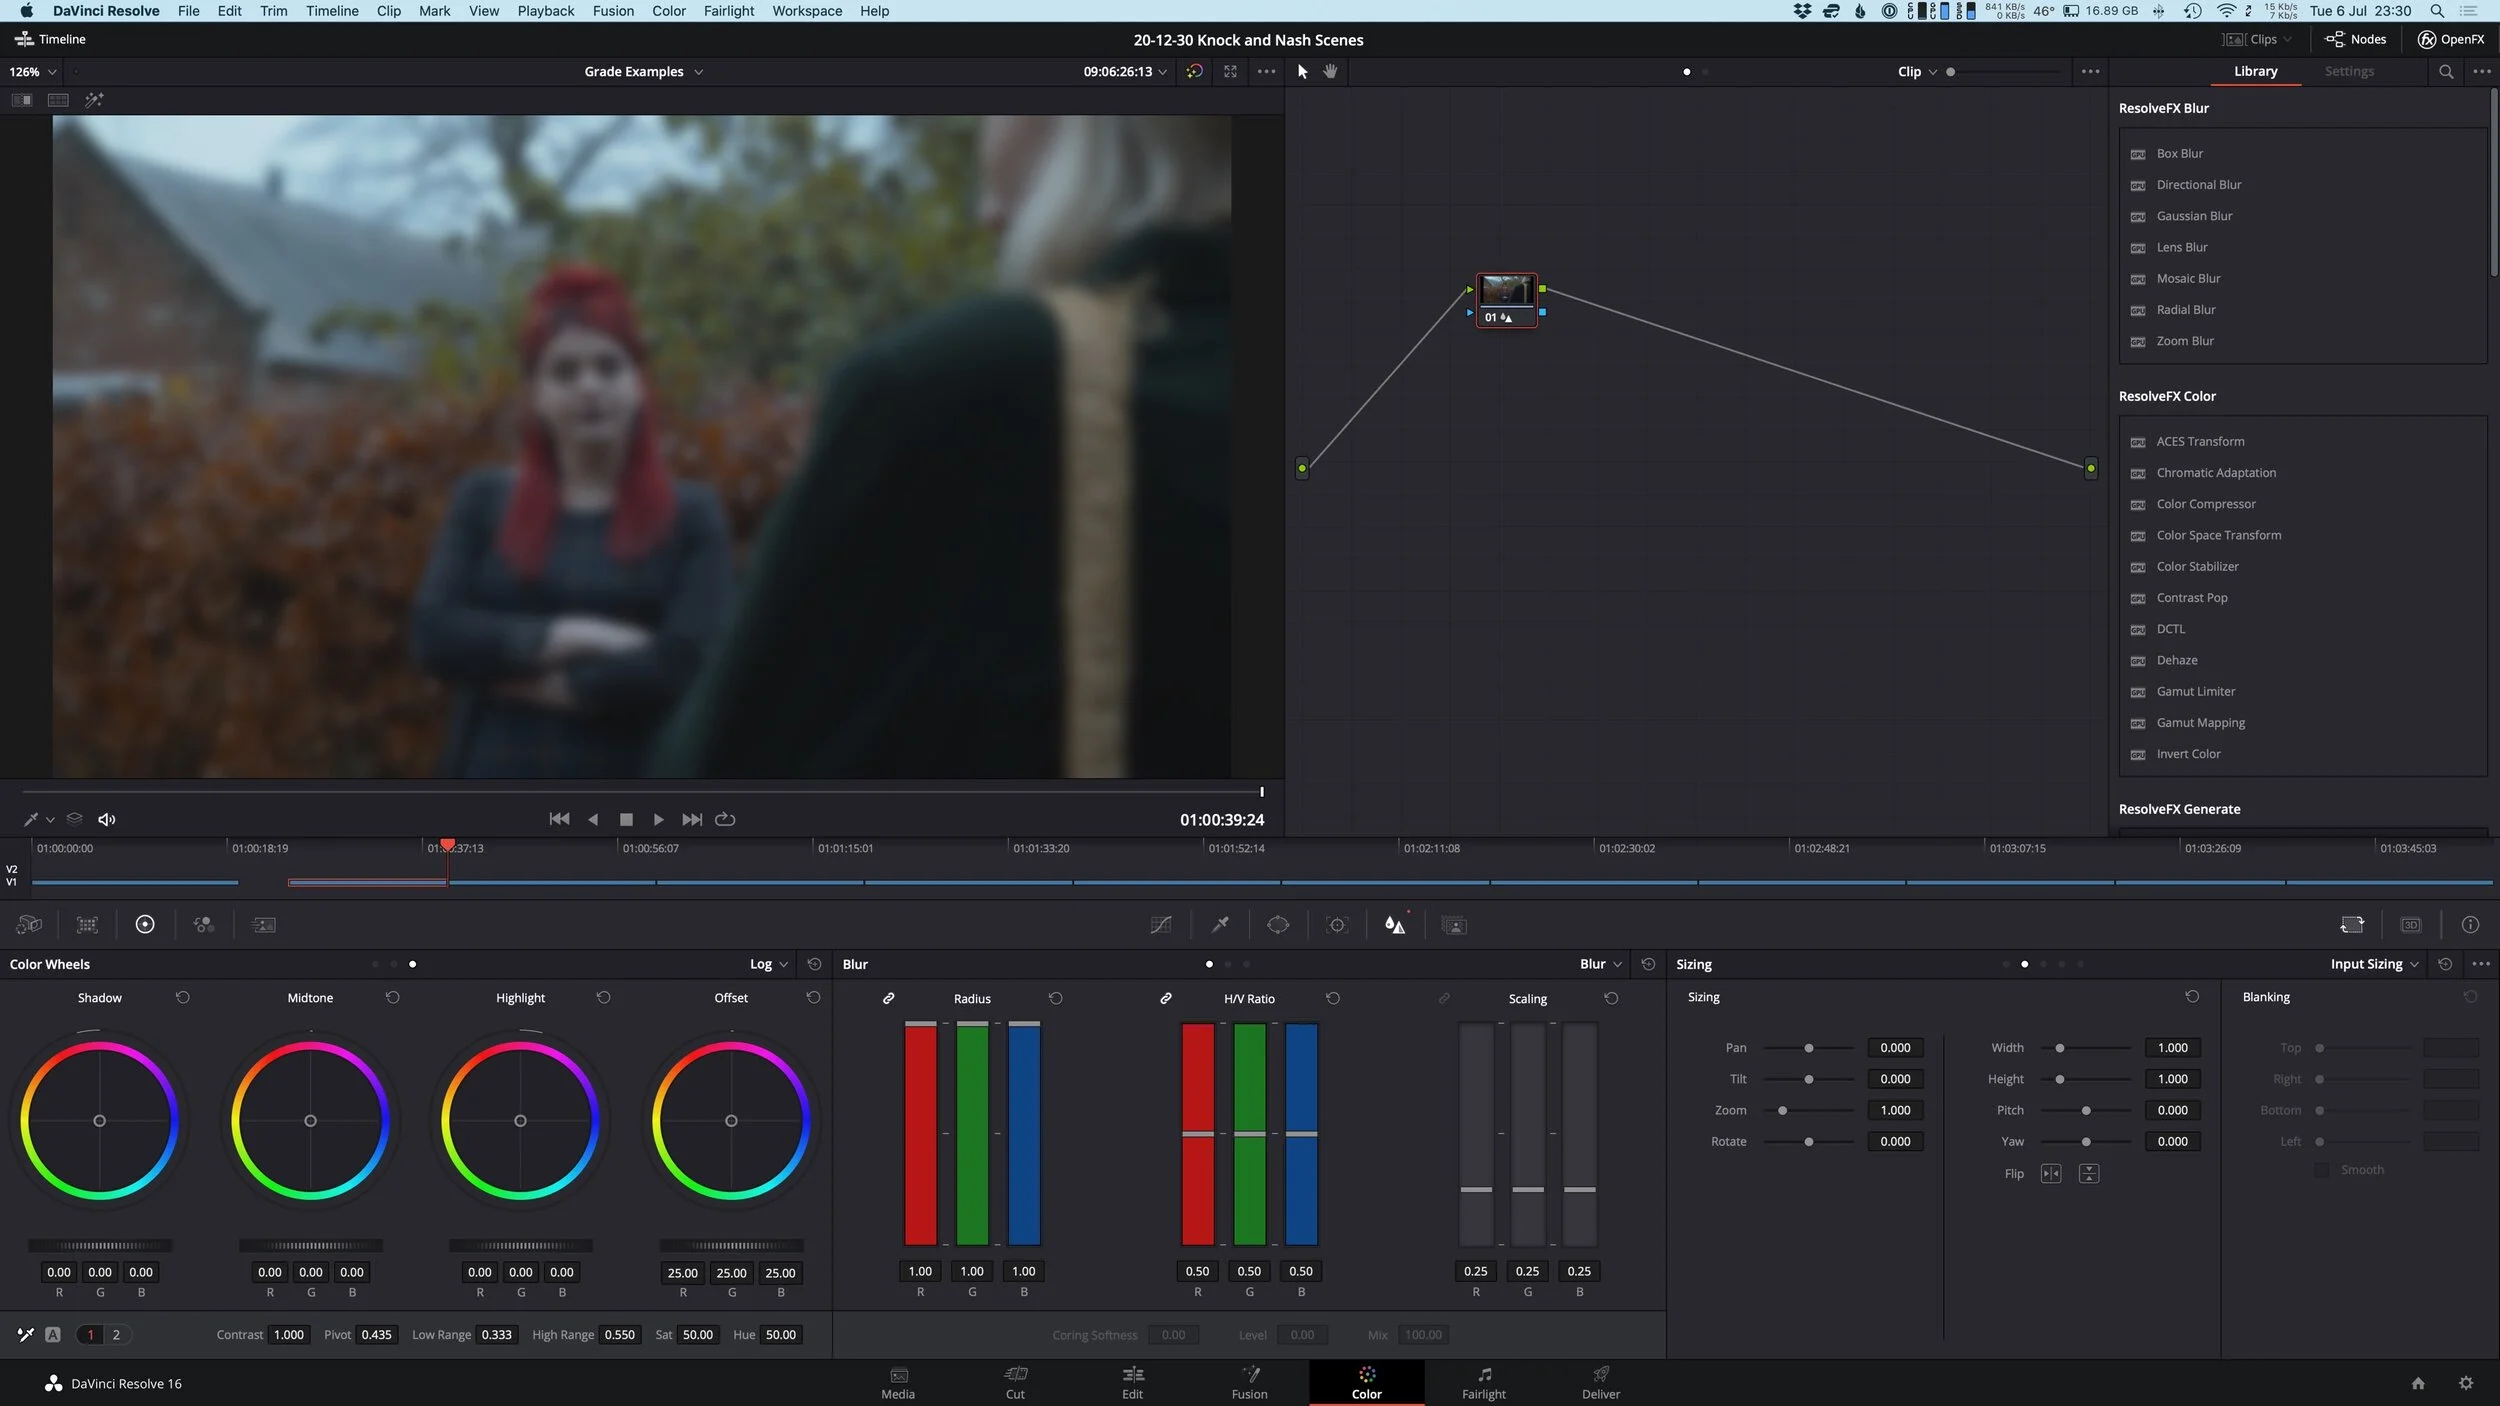Open the Blur mode dropdown
Viewport: 2500px width, 1406px height.
click(1601, 964)
